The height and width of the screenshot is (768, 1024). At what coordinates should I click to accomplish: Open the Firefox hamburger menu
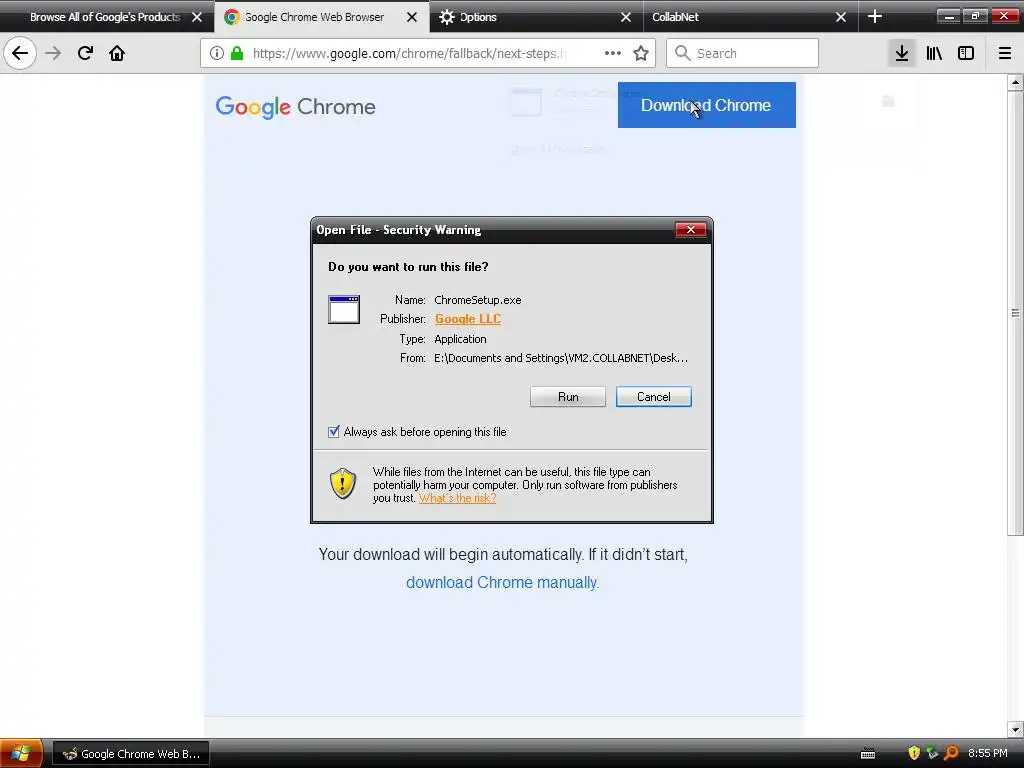tap(1004, 53)
